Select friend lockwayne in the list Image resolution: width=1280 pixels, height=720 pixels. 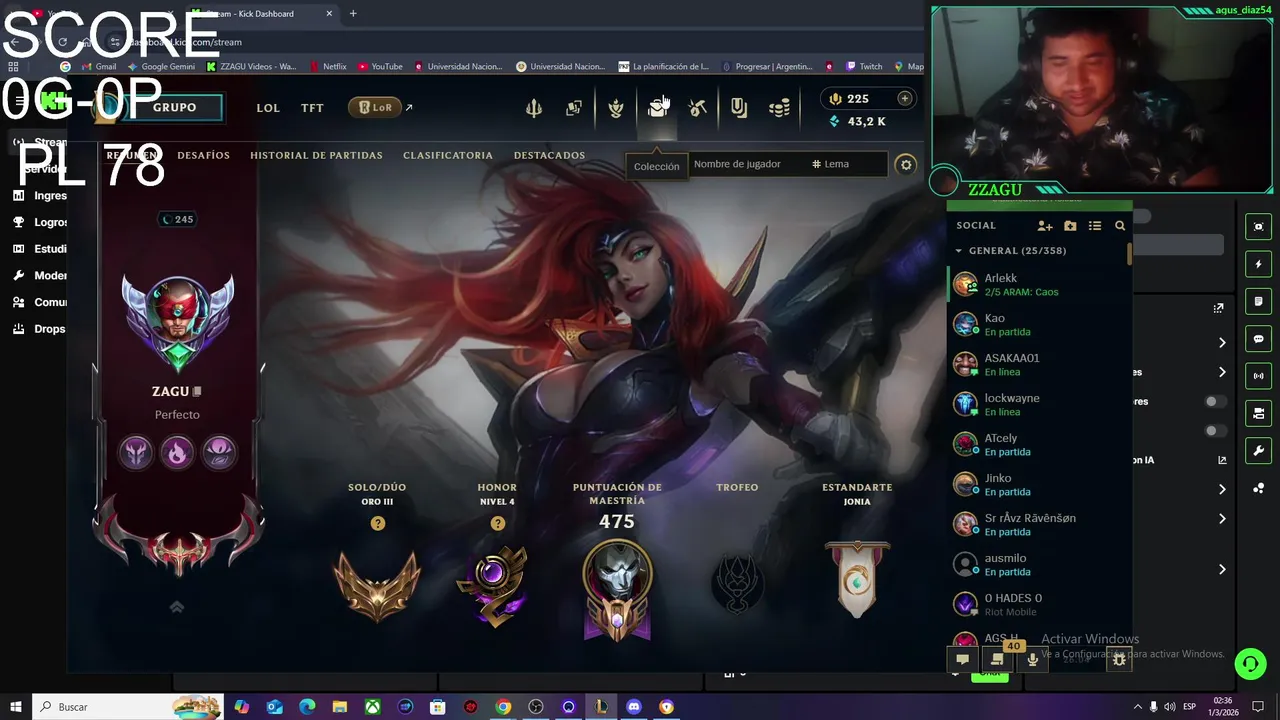click(1038, 404)
